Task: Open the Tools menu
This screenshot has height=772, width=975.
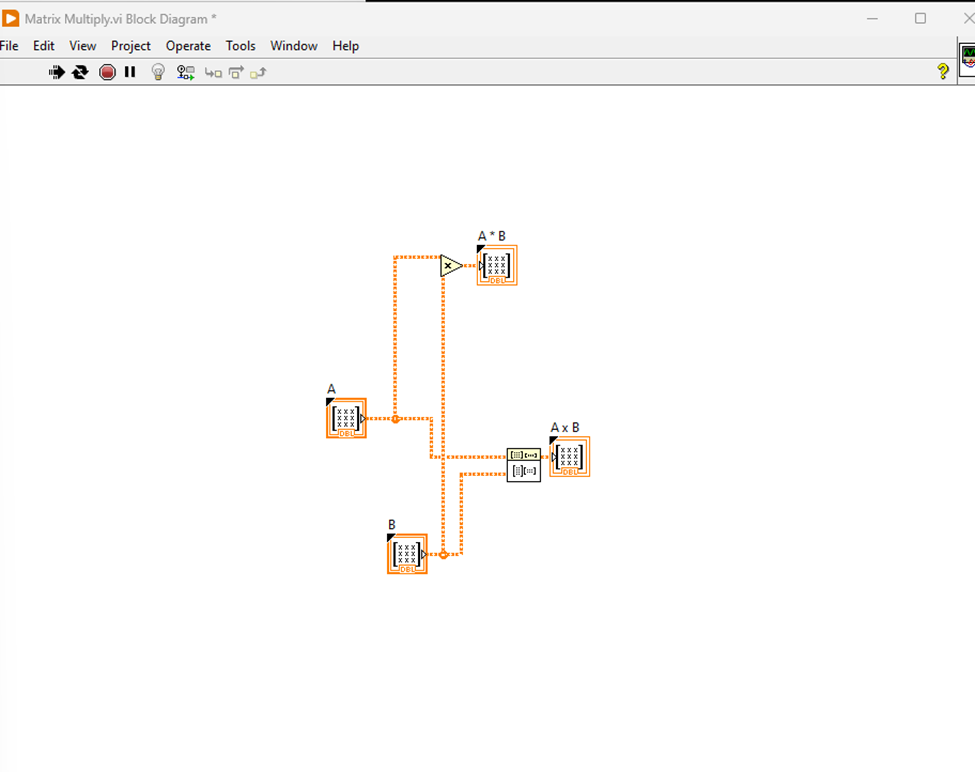Action: coord(240,46)
